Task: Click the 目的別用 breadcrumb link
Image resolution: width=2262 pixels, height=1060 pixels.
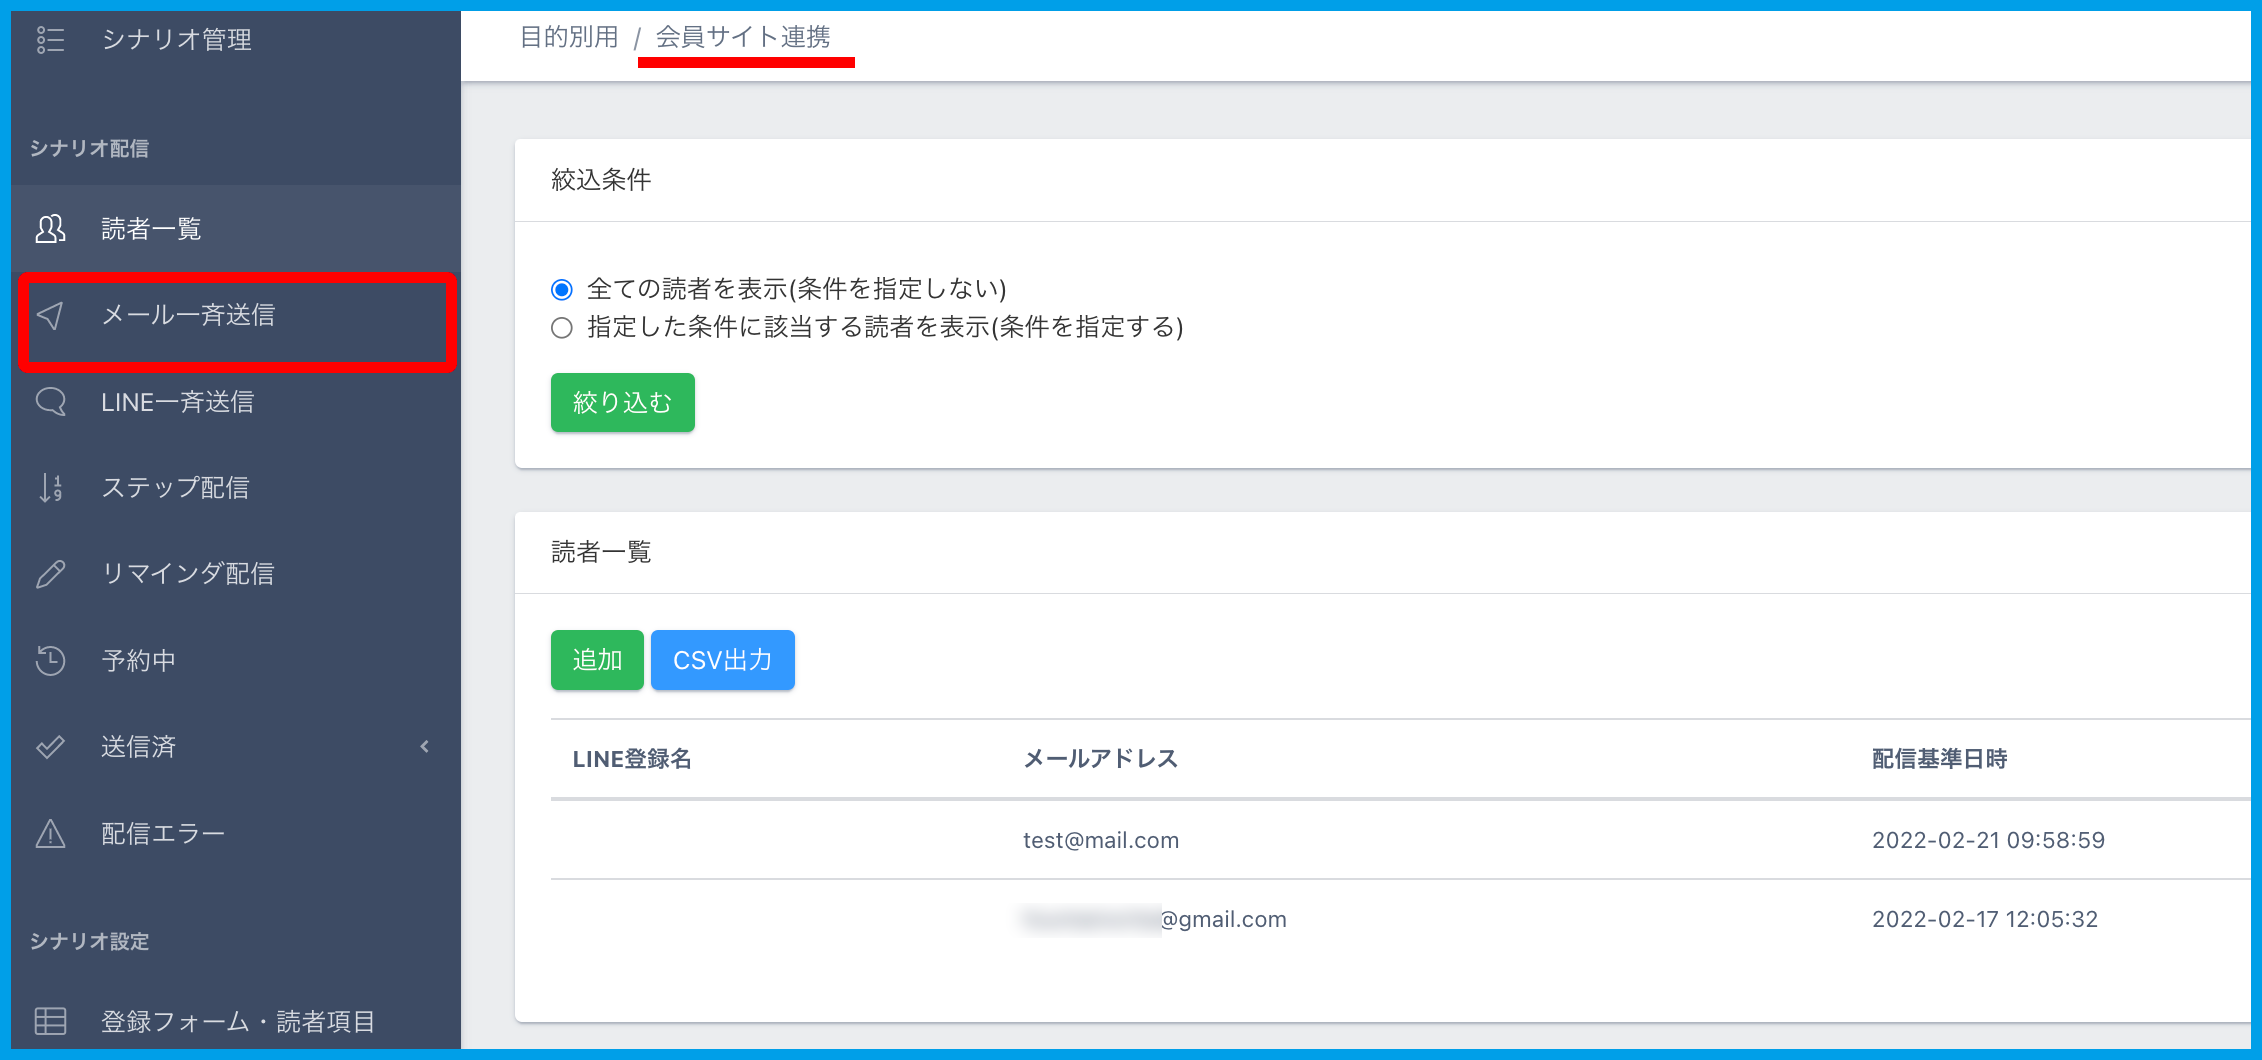Action: [x=569, y=38]
